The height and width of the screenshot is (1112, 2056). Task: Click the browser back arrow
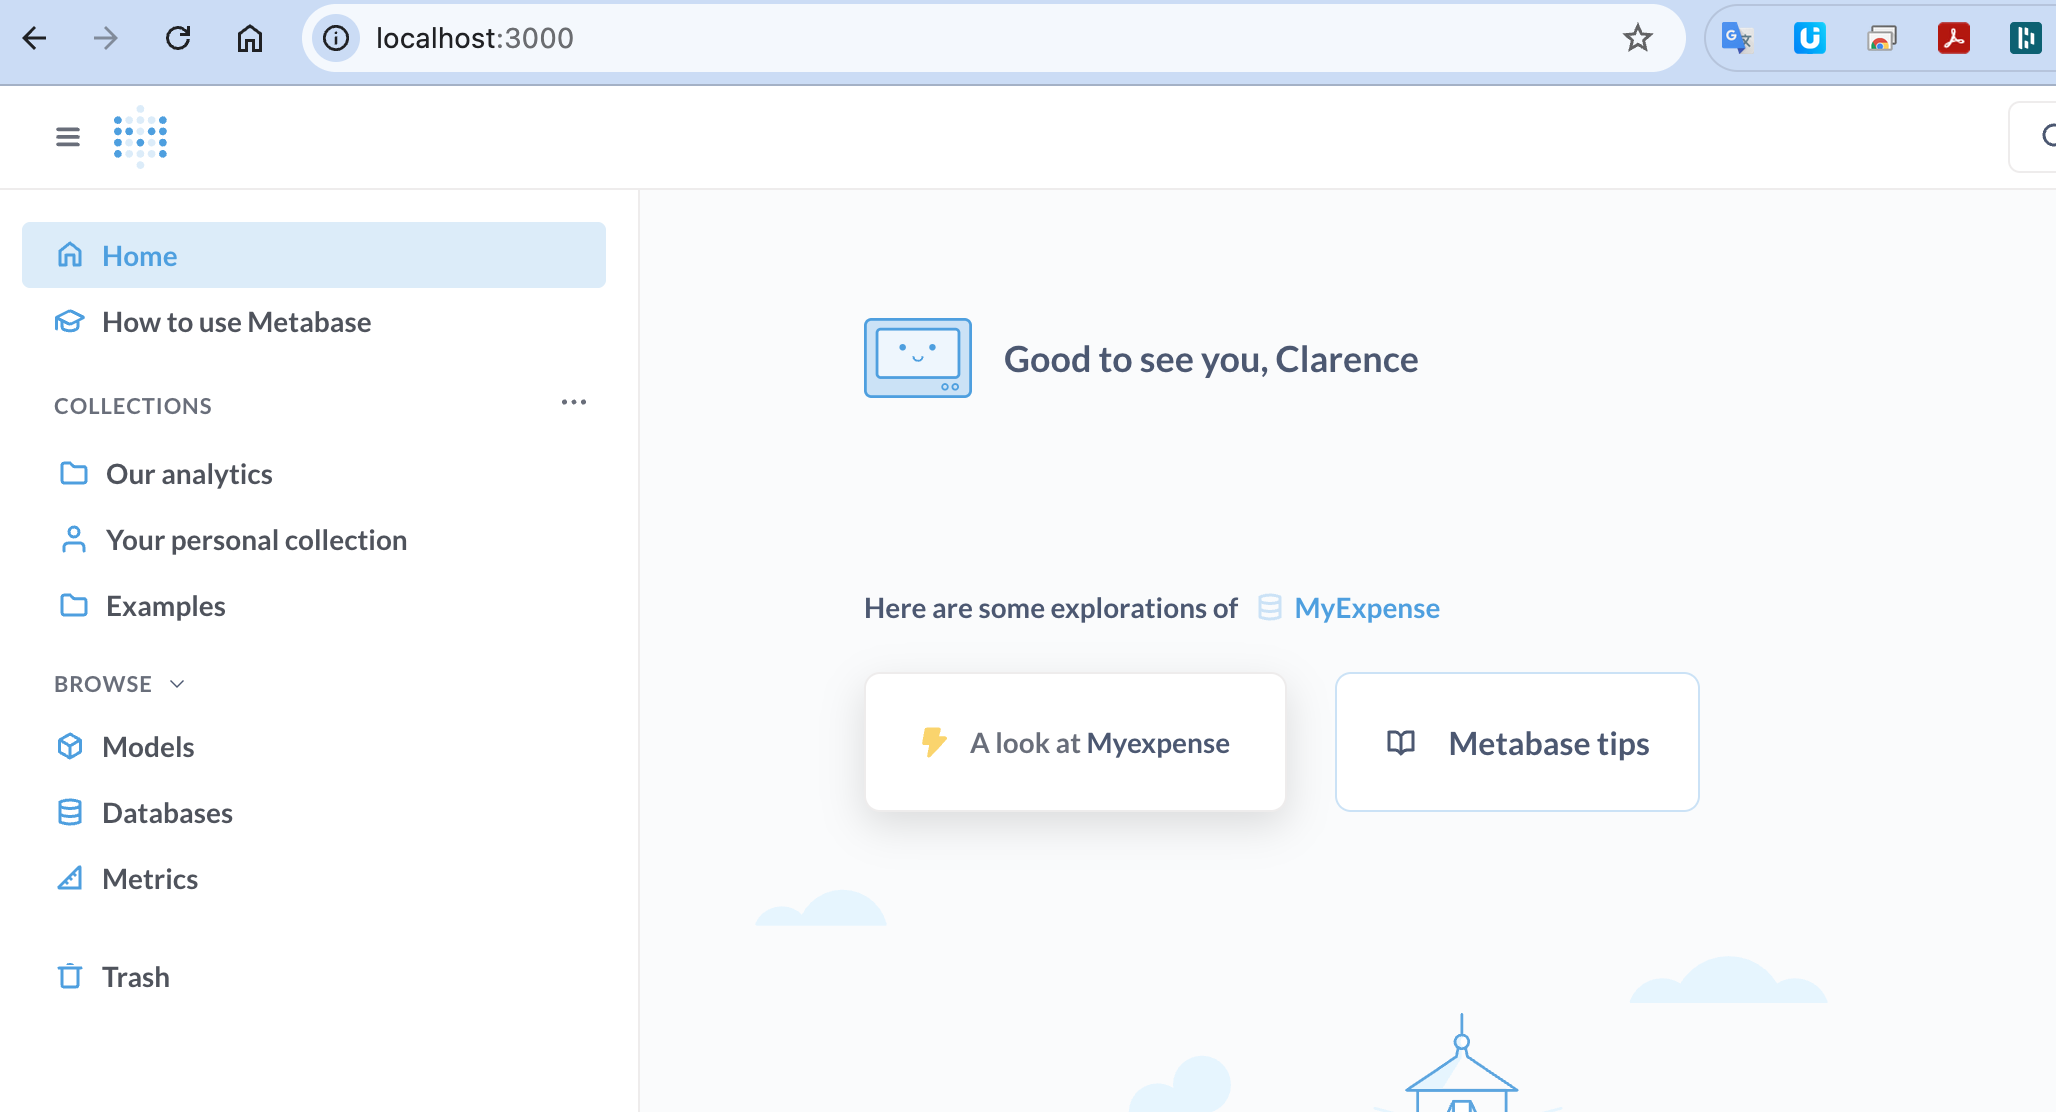point(34,39)
